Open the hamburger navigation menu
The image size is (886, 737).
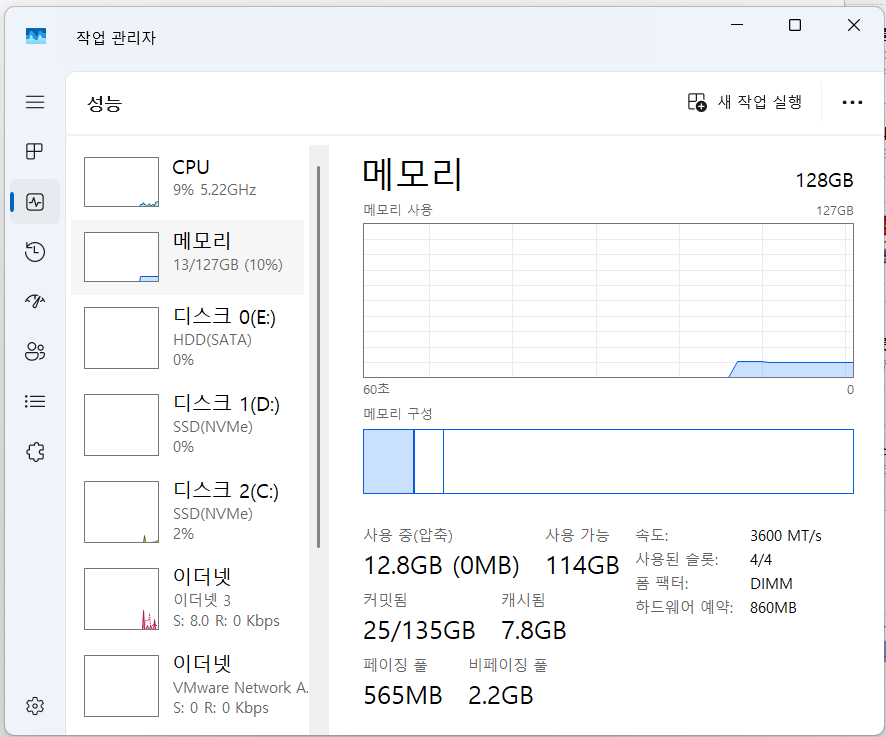coord(35,102)
